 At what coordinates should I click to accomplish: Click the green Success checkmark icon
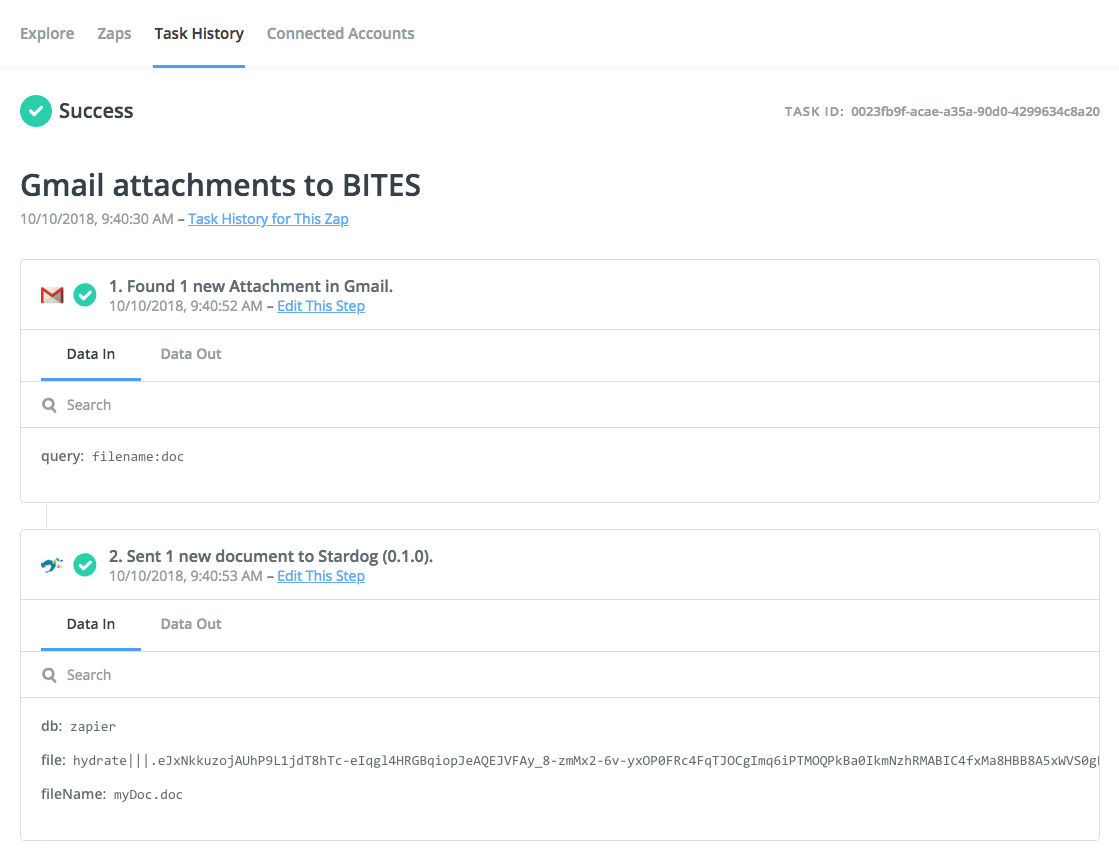tap(36, 111)
